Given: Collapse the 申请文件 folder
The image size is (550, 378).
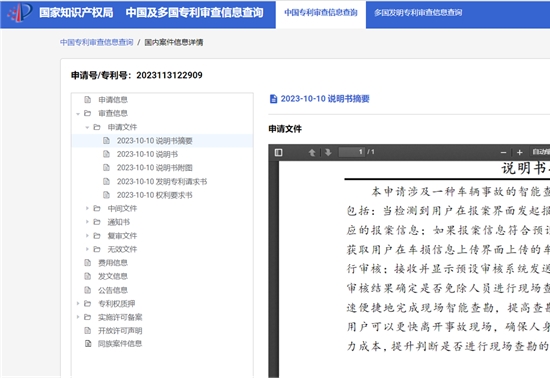Looking at the screenshot, I should 87,127.
